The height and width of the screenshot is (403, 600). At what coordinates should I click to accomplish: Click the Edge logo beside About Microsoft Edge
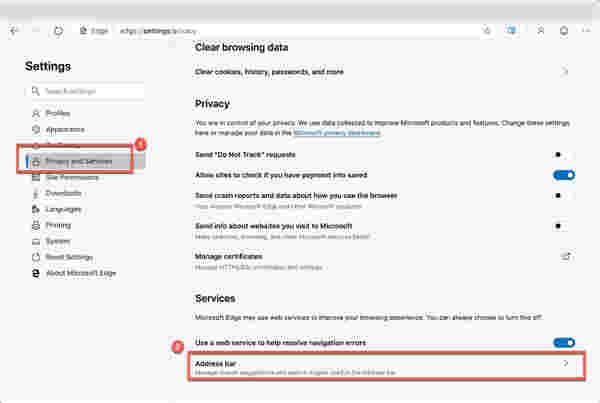click(37, 274)
